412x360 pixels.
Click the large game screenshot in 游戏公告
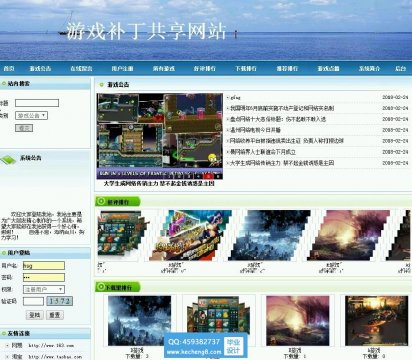160,136
